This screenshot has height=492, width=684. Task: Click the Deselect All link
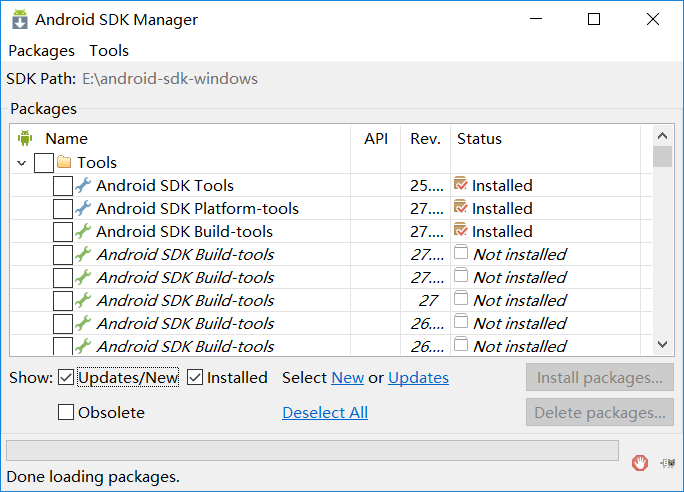click(325, 412)
